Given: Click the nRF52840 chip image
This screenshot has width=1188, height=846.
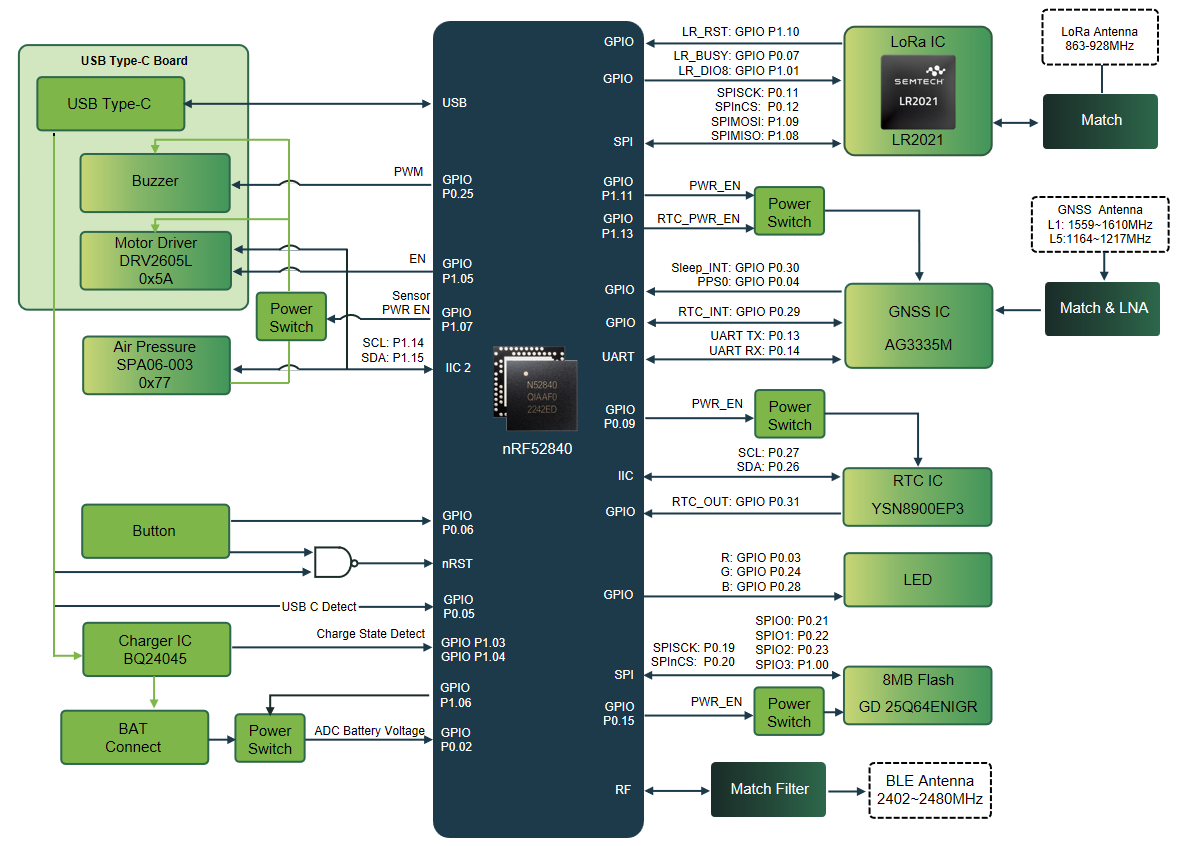Looking at the screenshot, I should 535,389.
